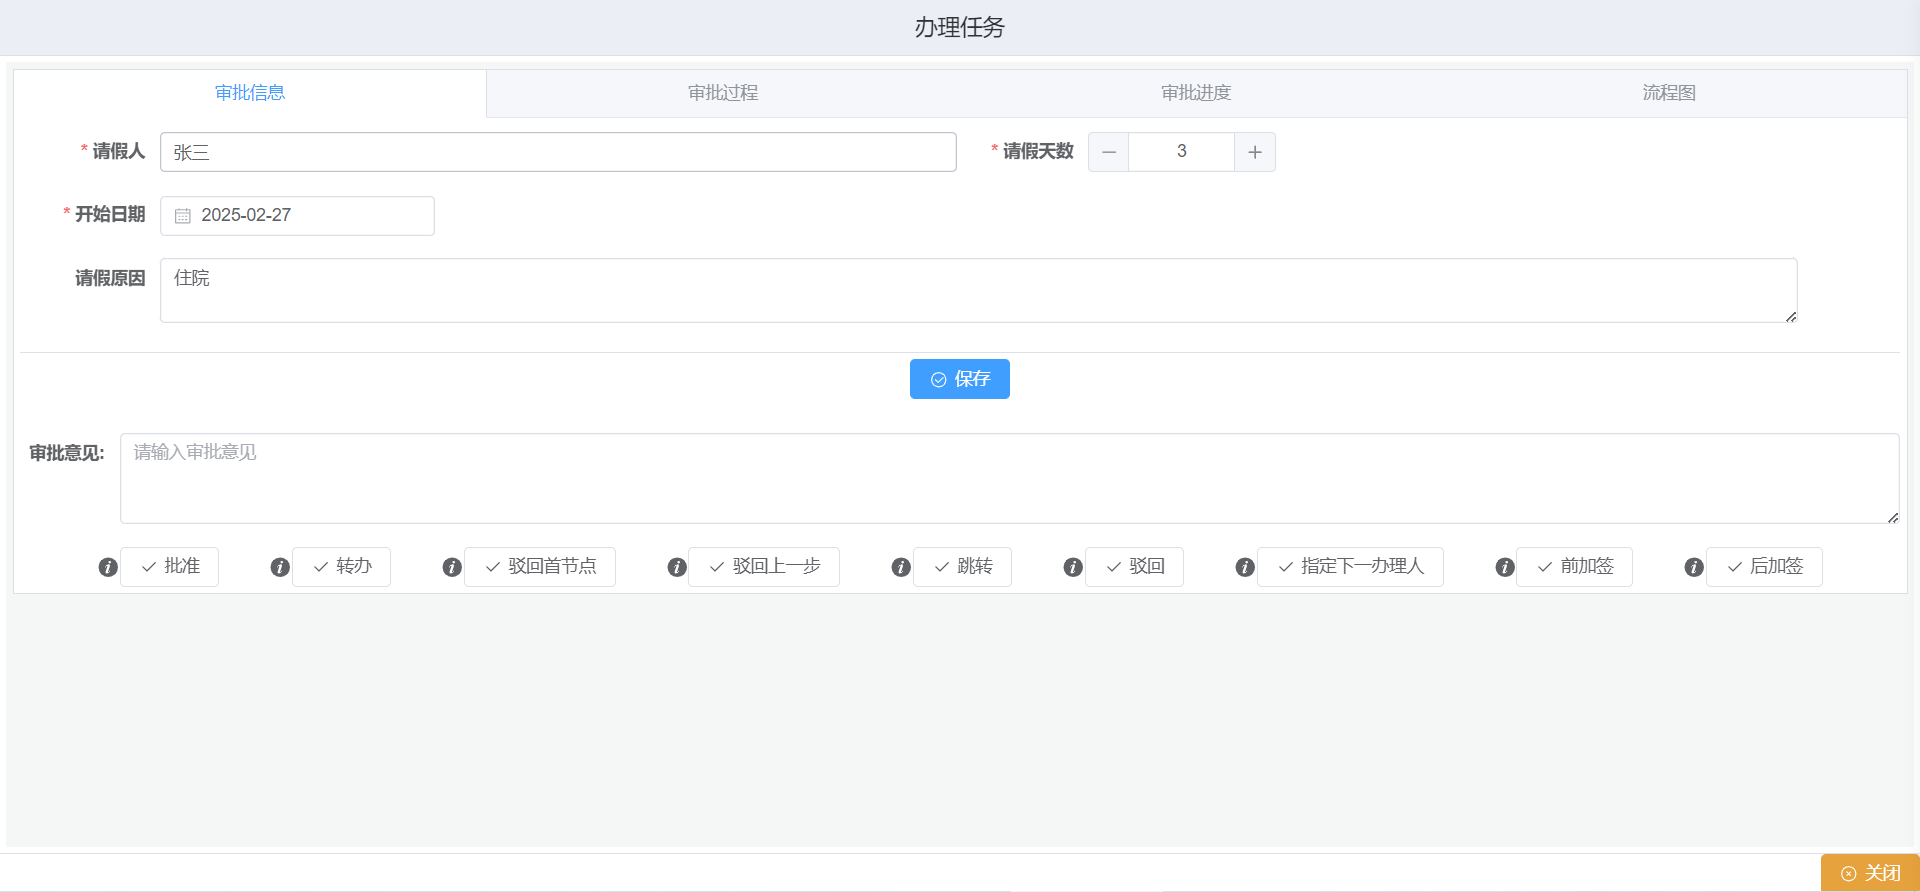Increase 请假天数 with the plus button
1920x892 pixels.
(1255, 152)
